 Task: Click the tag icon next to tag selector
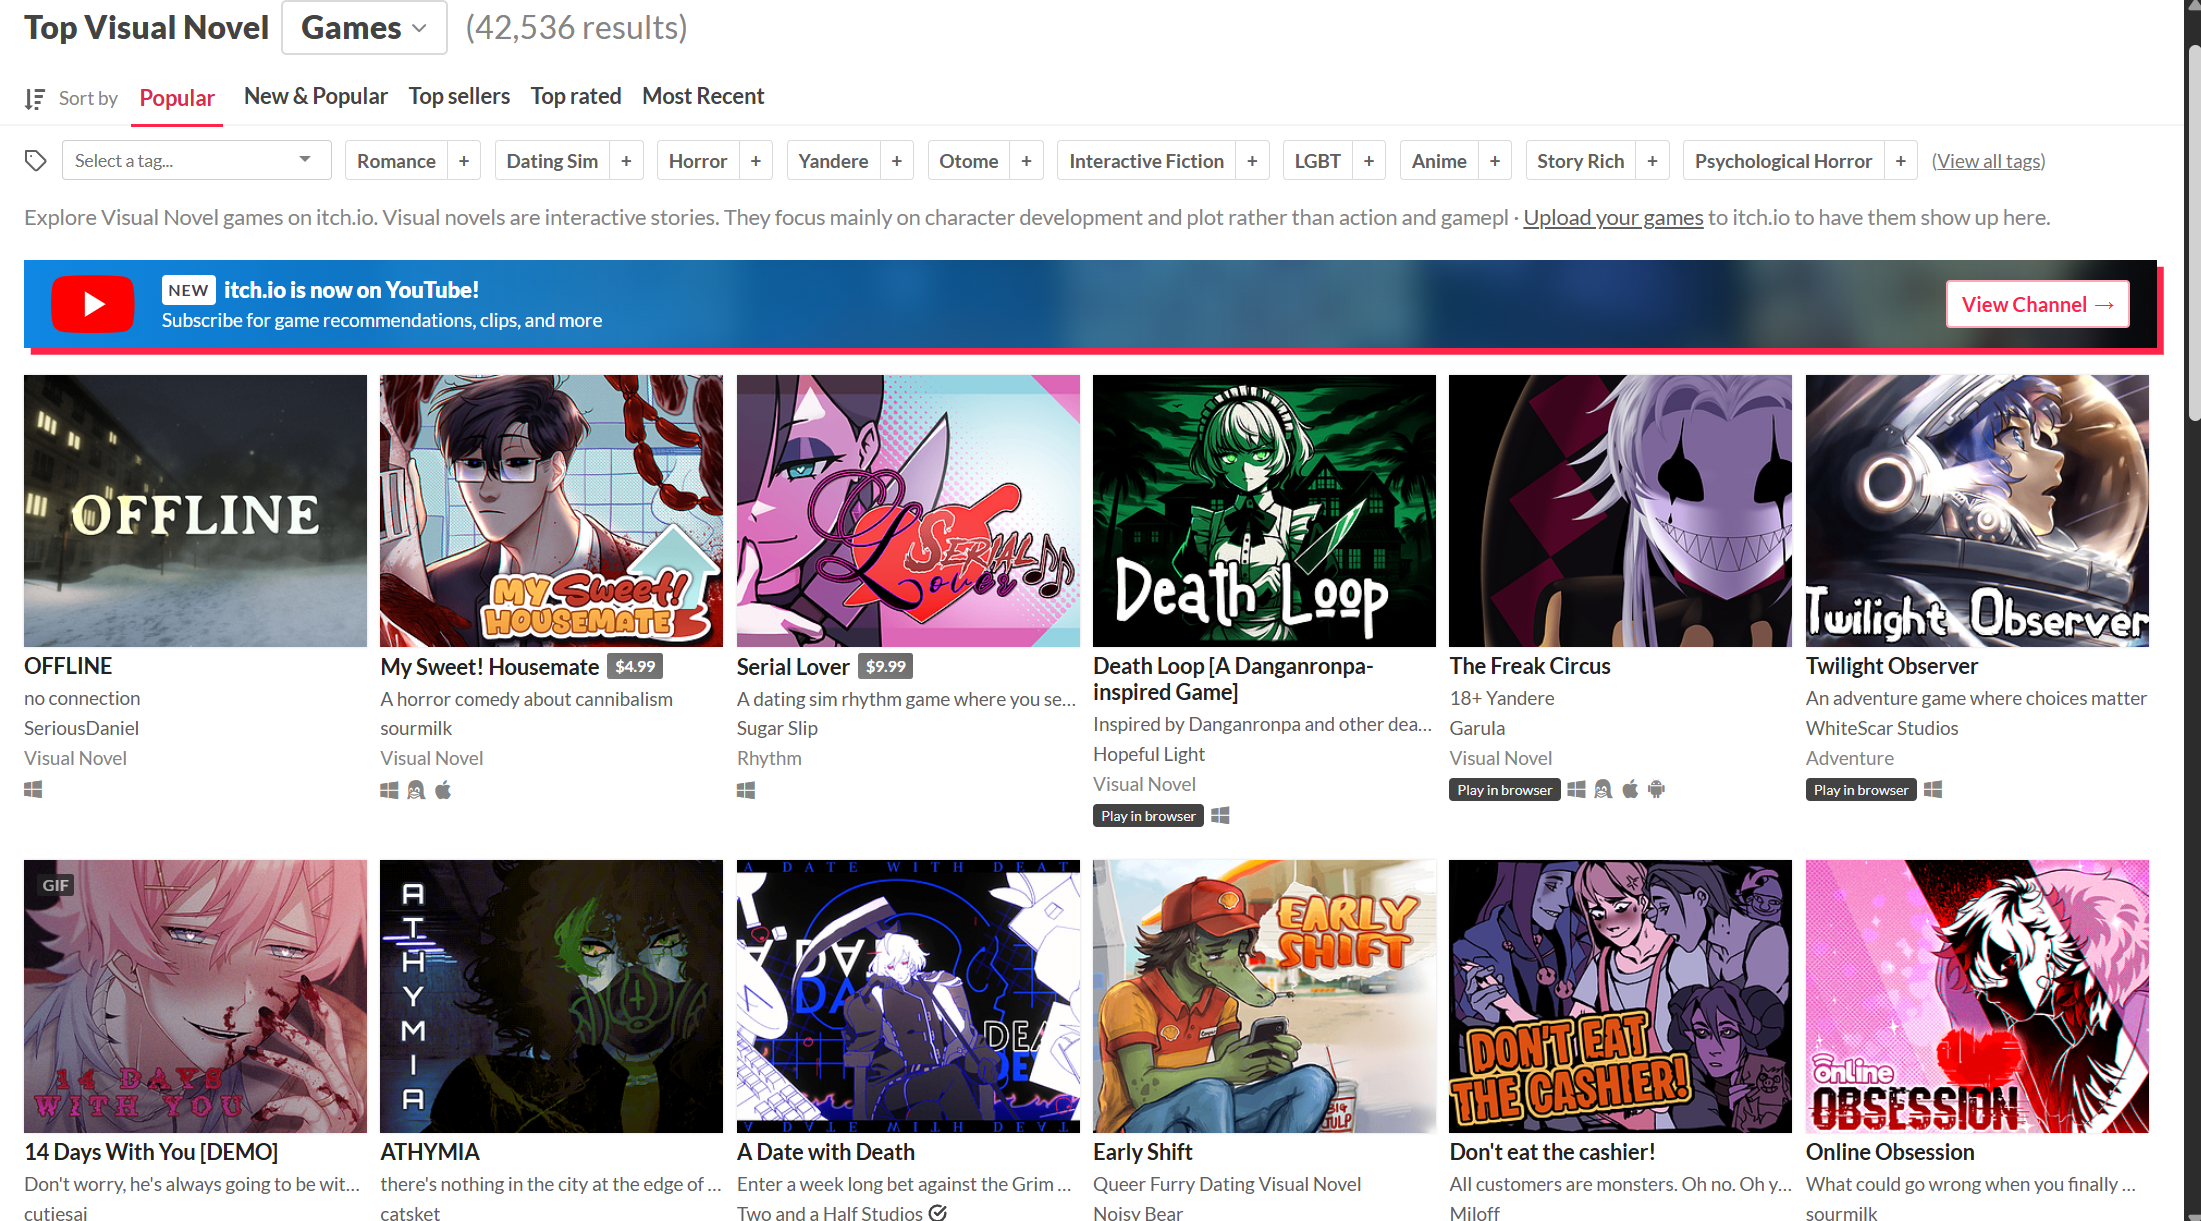(x=36, y=161)
